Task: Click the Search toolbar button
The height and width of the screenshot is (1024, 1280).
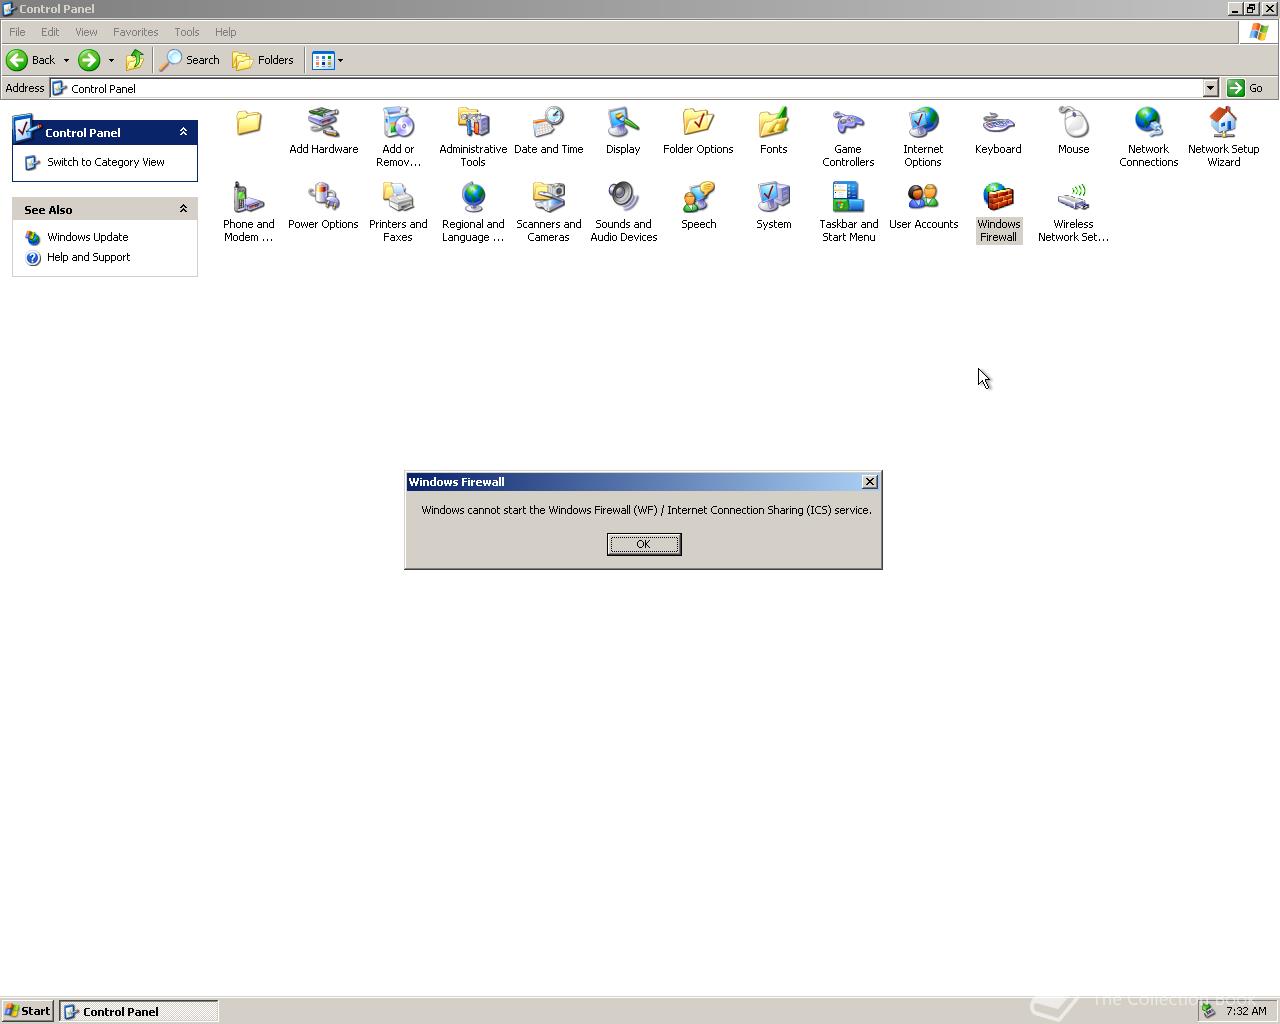Action: point(190,60)
